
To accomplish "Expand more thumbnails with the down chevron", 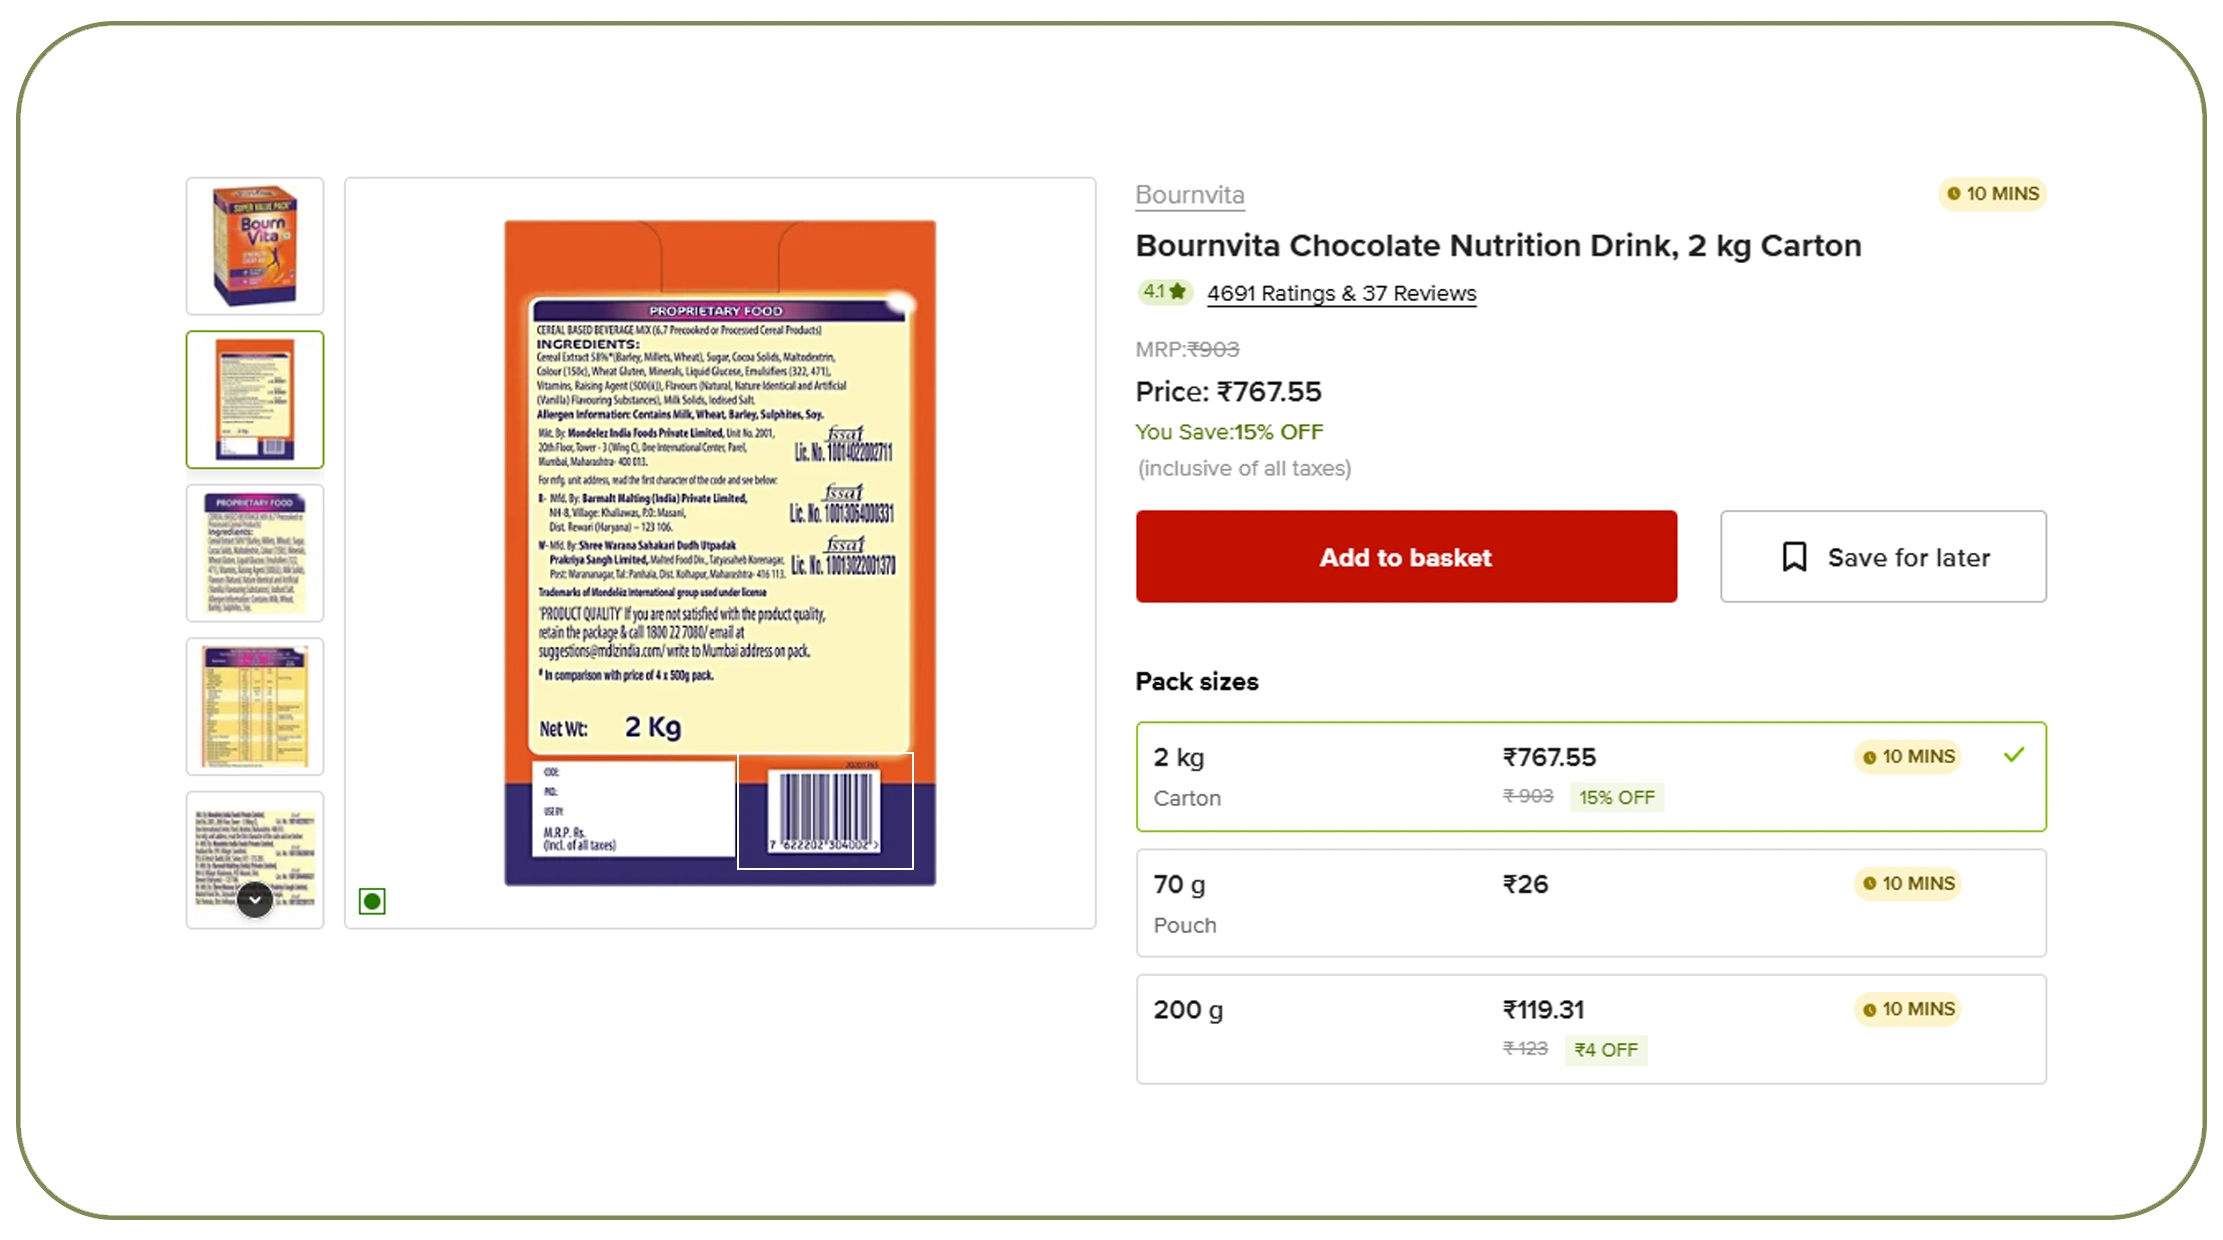I will pyautogui.click(x=255, y=900).
